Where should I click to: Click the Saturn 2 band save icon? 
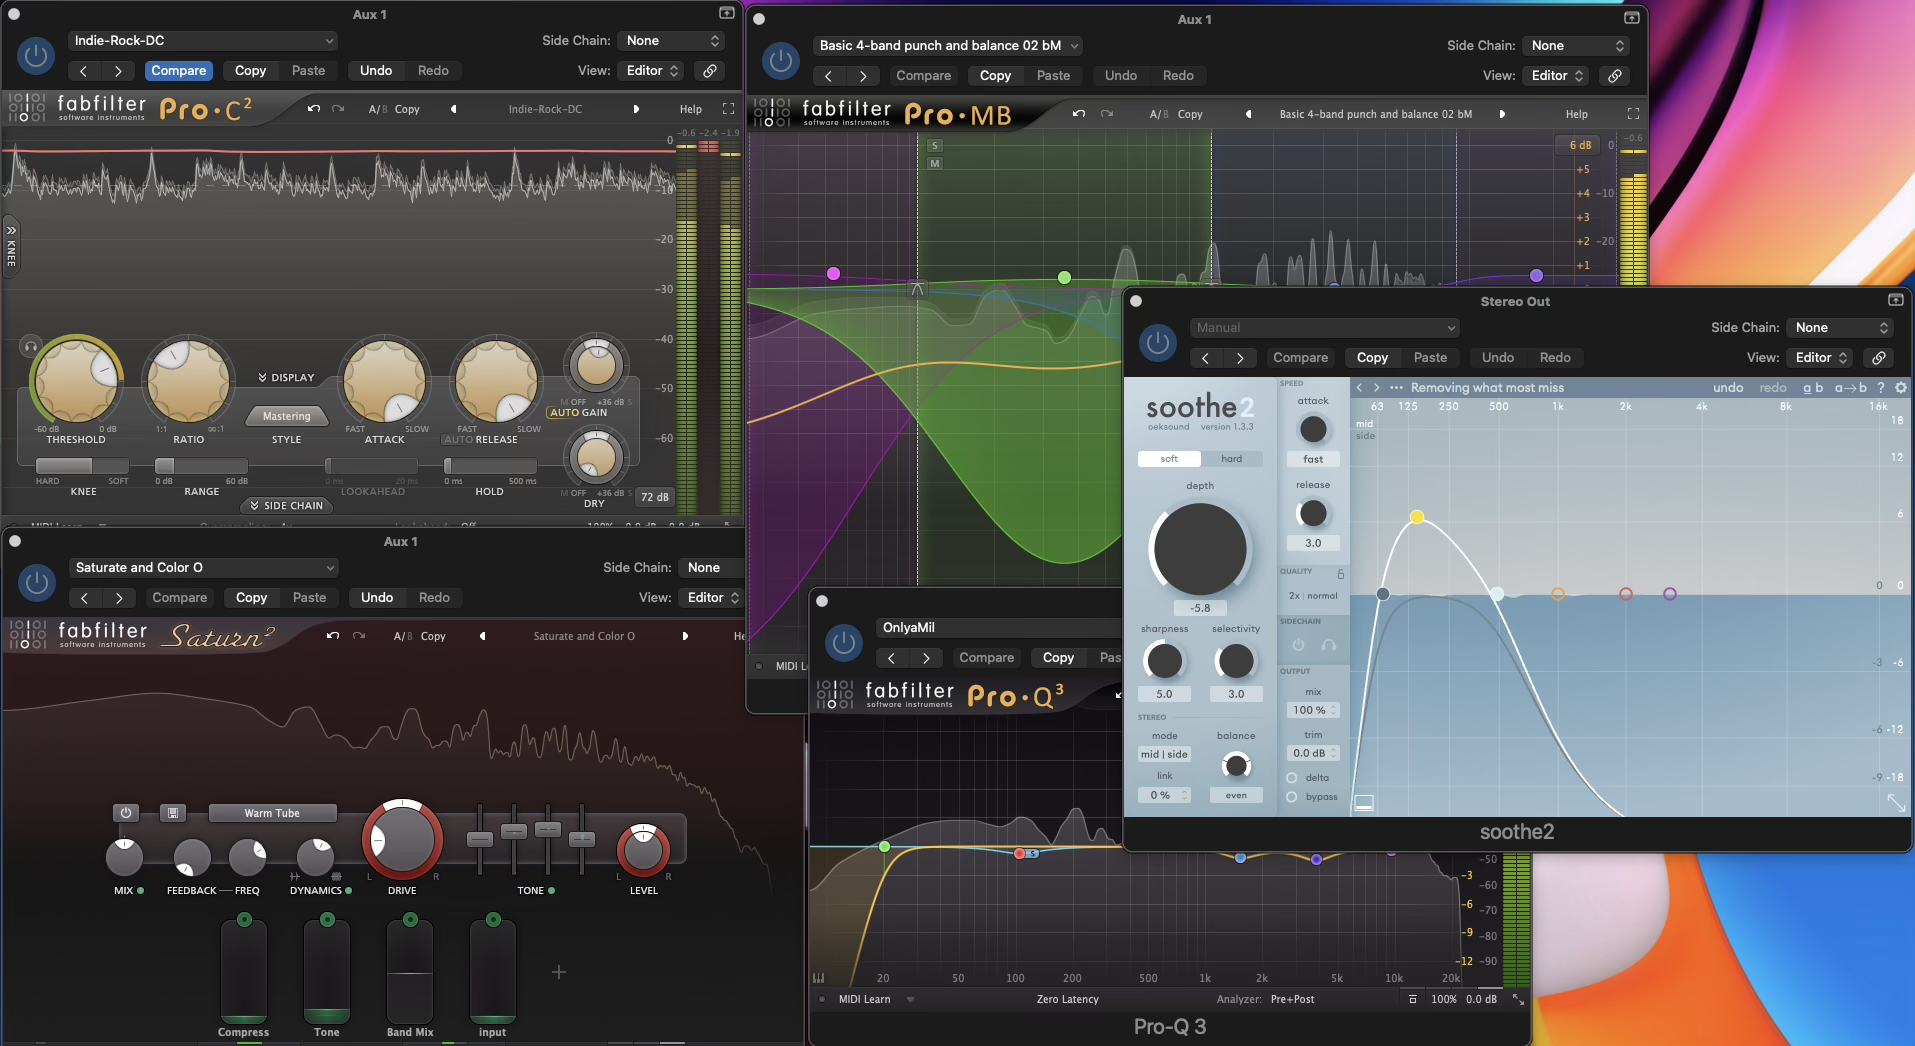[173, 813]
